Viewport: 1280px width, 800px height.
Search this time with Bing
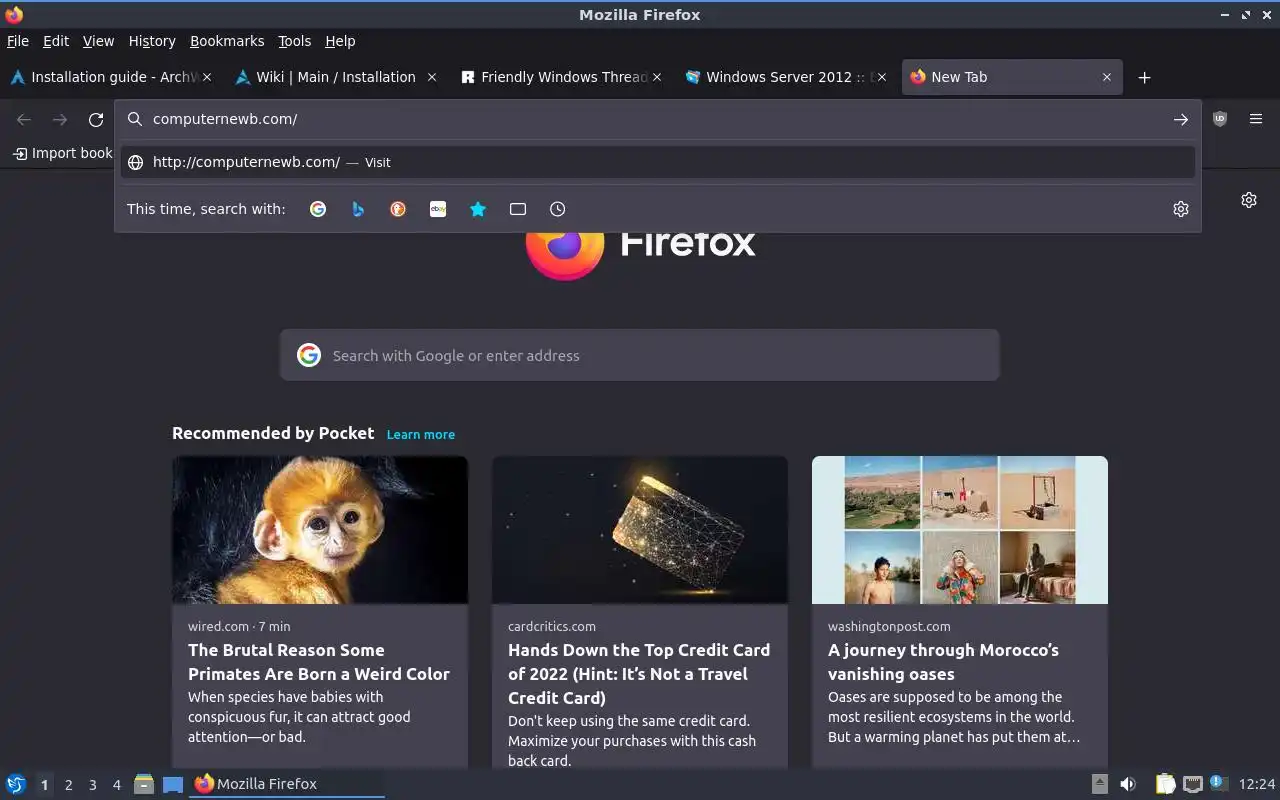[x=358, y=209]
